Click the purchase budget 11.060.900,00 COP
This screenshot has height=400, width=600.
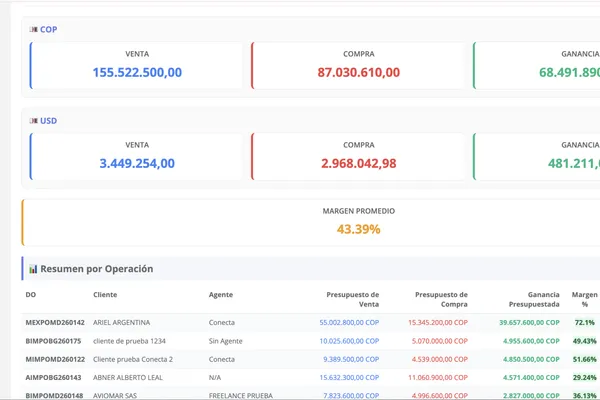[x=438, y=377]
